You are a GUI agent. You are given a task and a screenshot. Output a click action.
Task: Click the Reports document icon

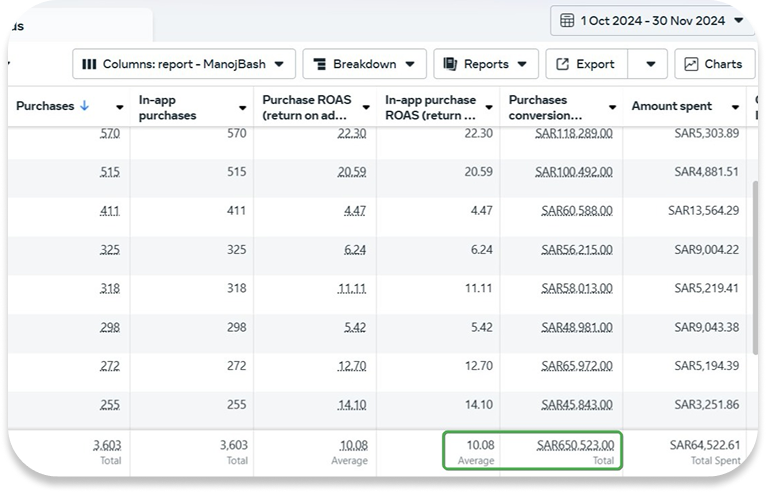click(x=451, y=64)
